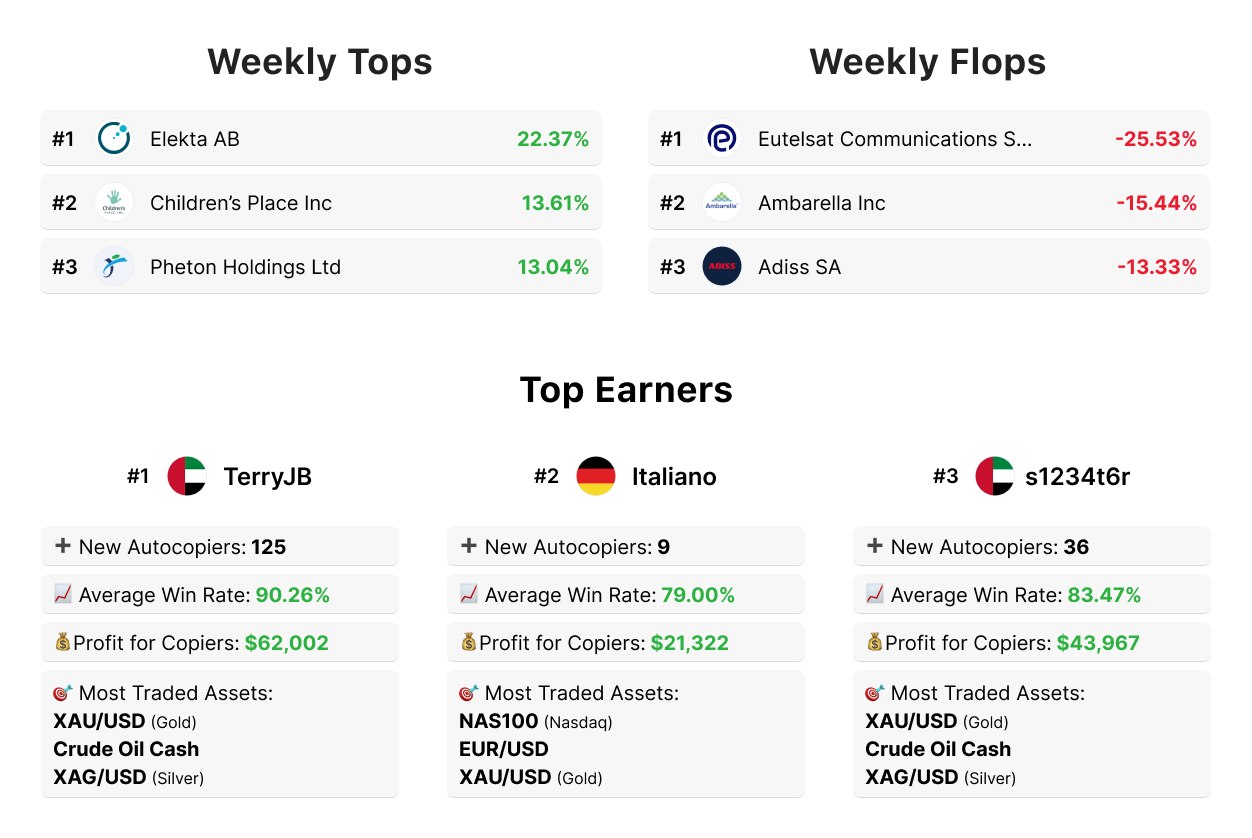The width and height of the screenshot is (1252, 838).
Task: Click the Eutelsat Communications logo icon
Action: (x=722, y=139)
